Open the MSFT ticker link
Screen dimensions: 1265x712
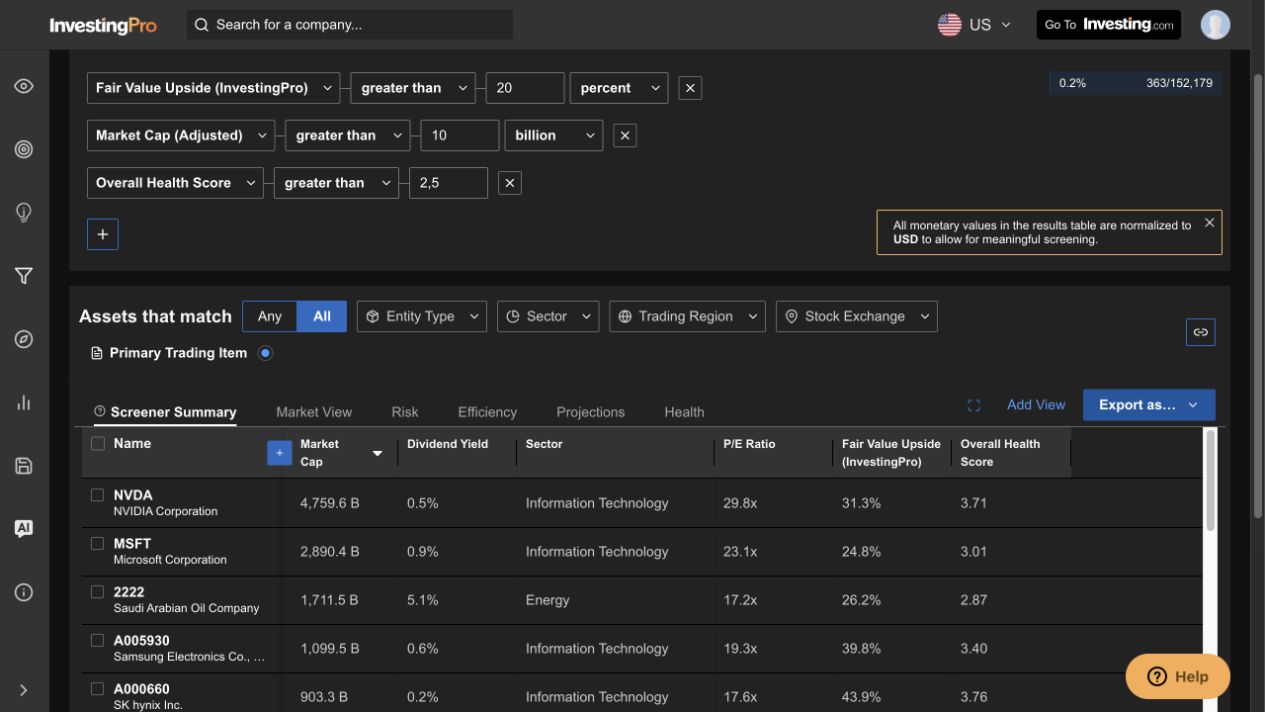[132, 544]
